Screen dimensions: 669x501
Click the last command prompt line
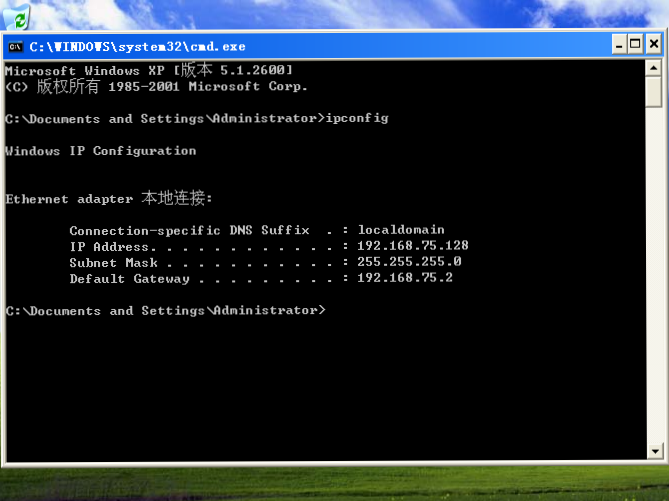(x=166, y=310)
